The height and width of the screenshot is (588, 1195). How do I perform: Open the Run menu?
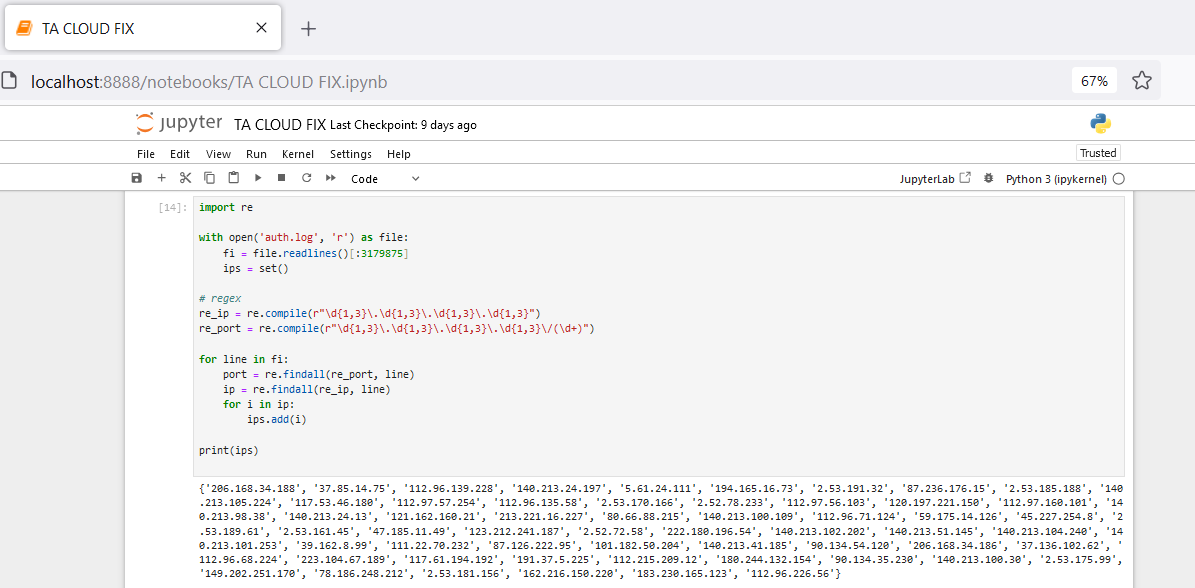(256, 154)
